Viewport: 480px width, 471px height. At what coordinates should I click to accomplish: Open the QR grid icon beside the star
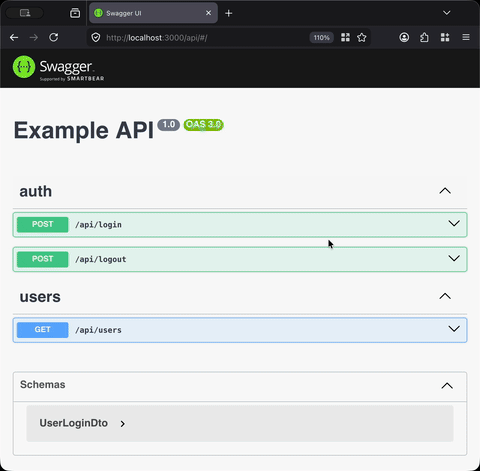point(345,37)
